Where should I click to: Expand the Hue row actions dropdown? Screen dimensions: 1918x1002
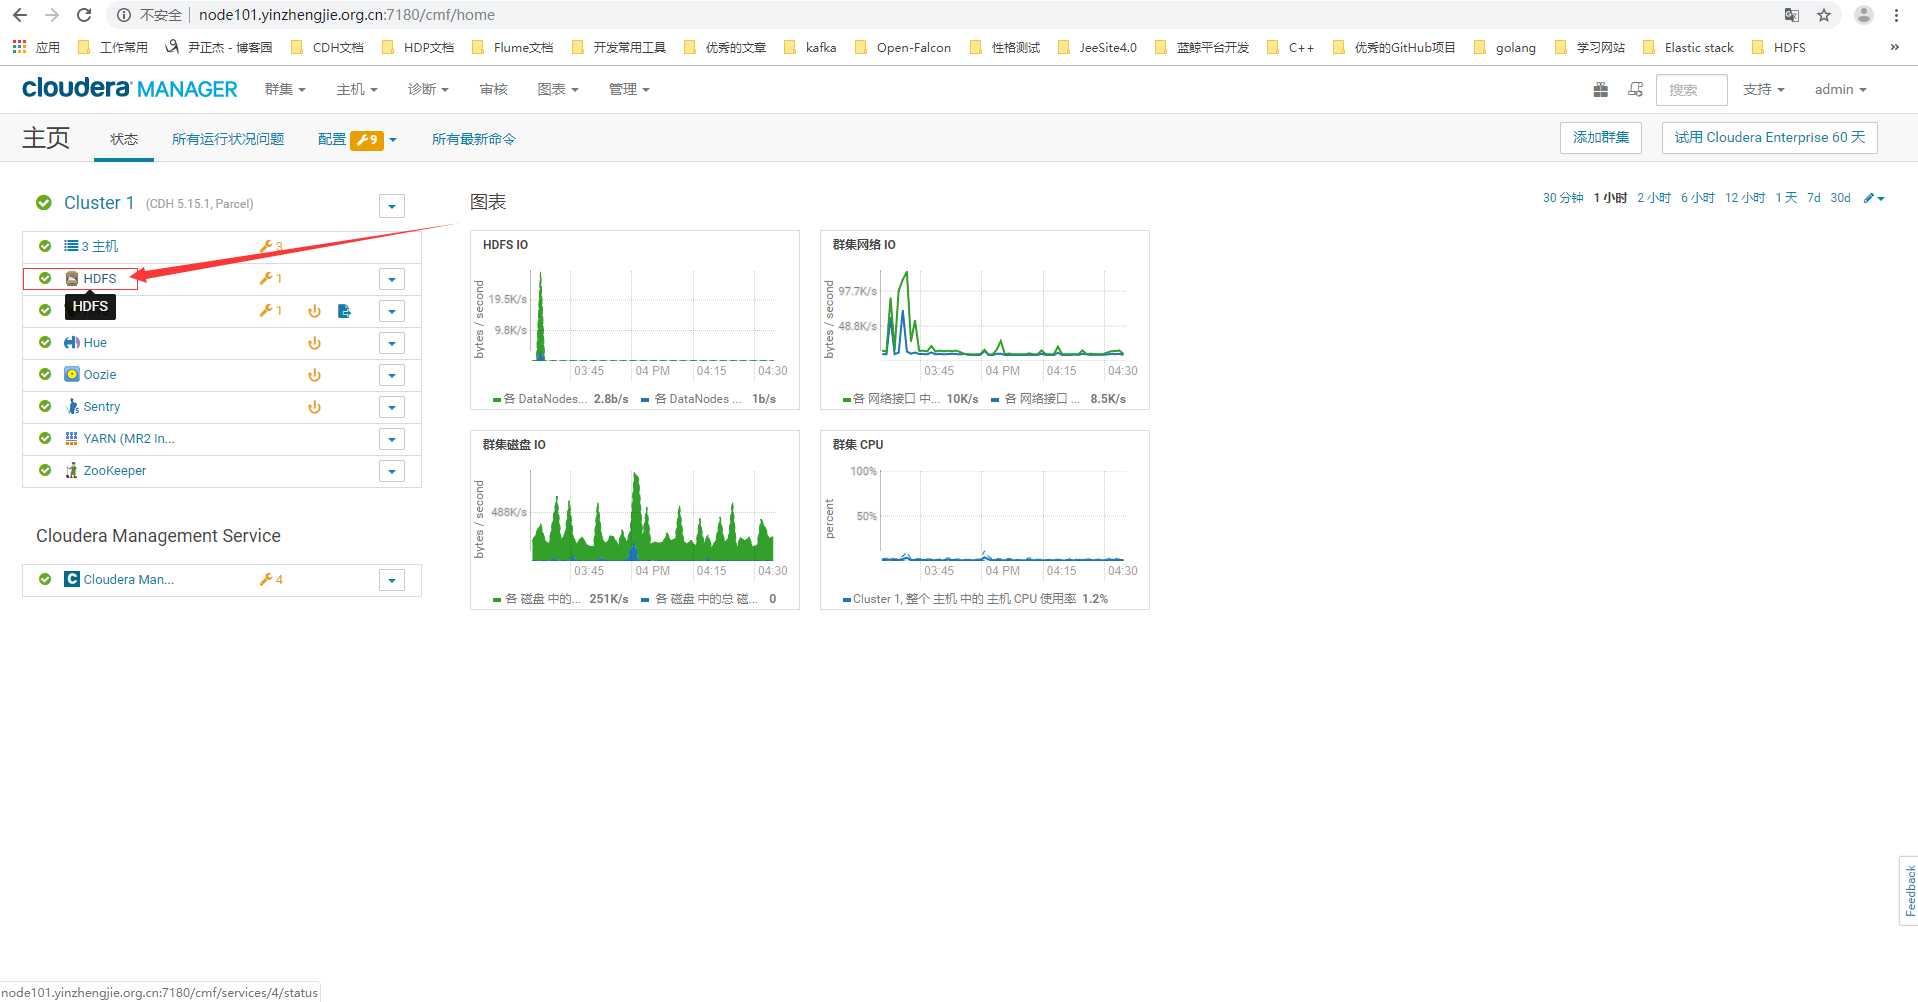392,344
